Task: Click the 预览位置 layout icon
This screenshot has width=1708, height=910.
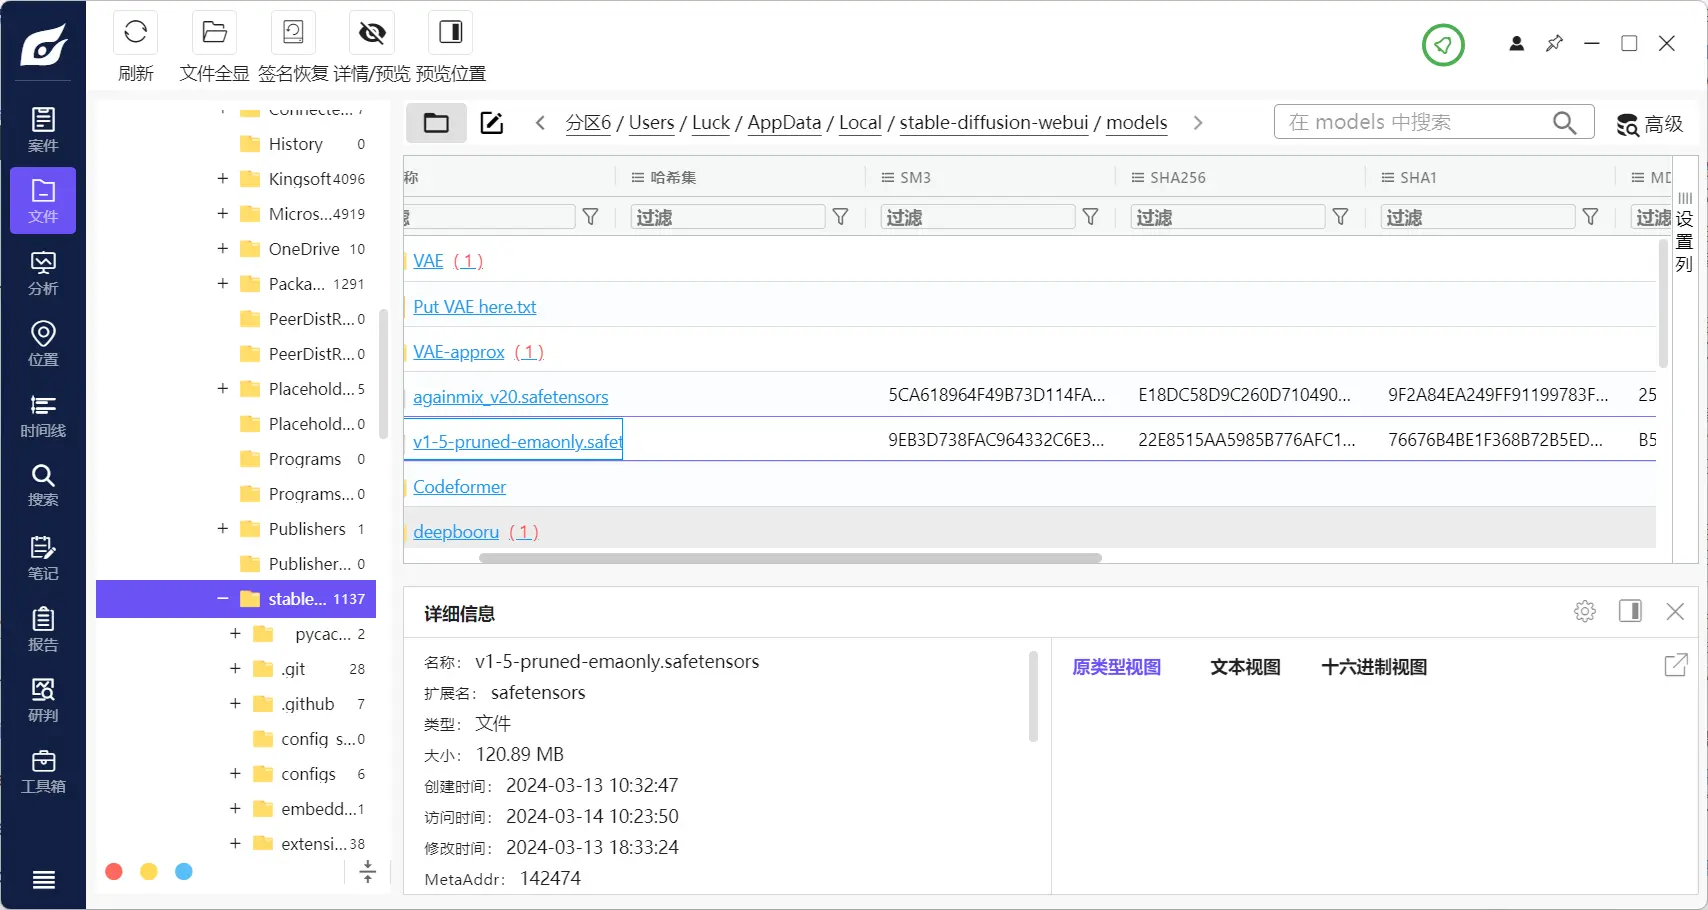Action: (451, 33)
